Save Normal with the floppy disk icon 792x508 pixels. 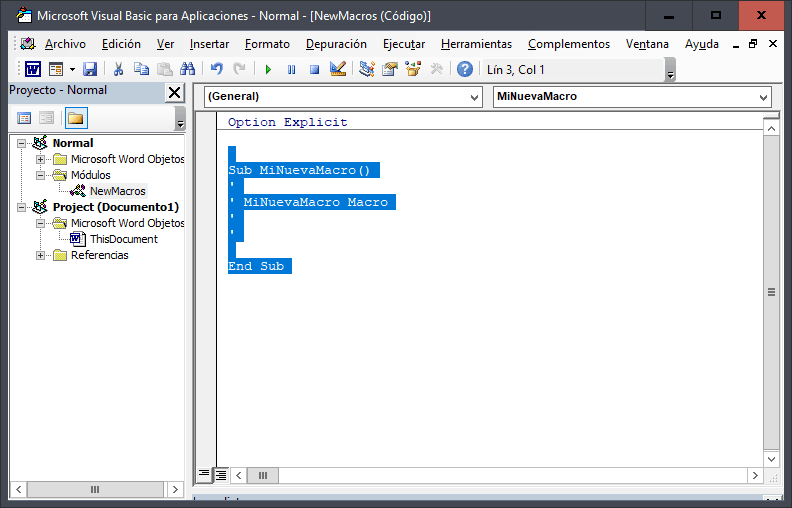90,69
